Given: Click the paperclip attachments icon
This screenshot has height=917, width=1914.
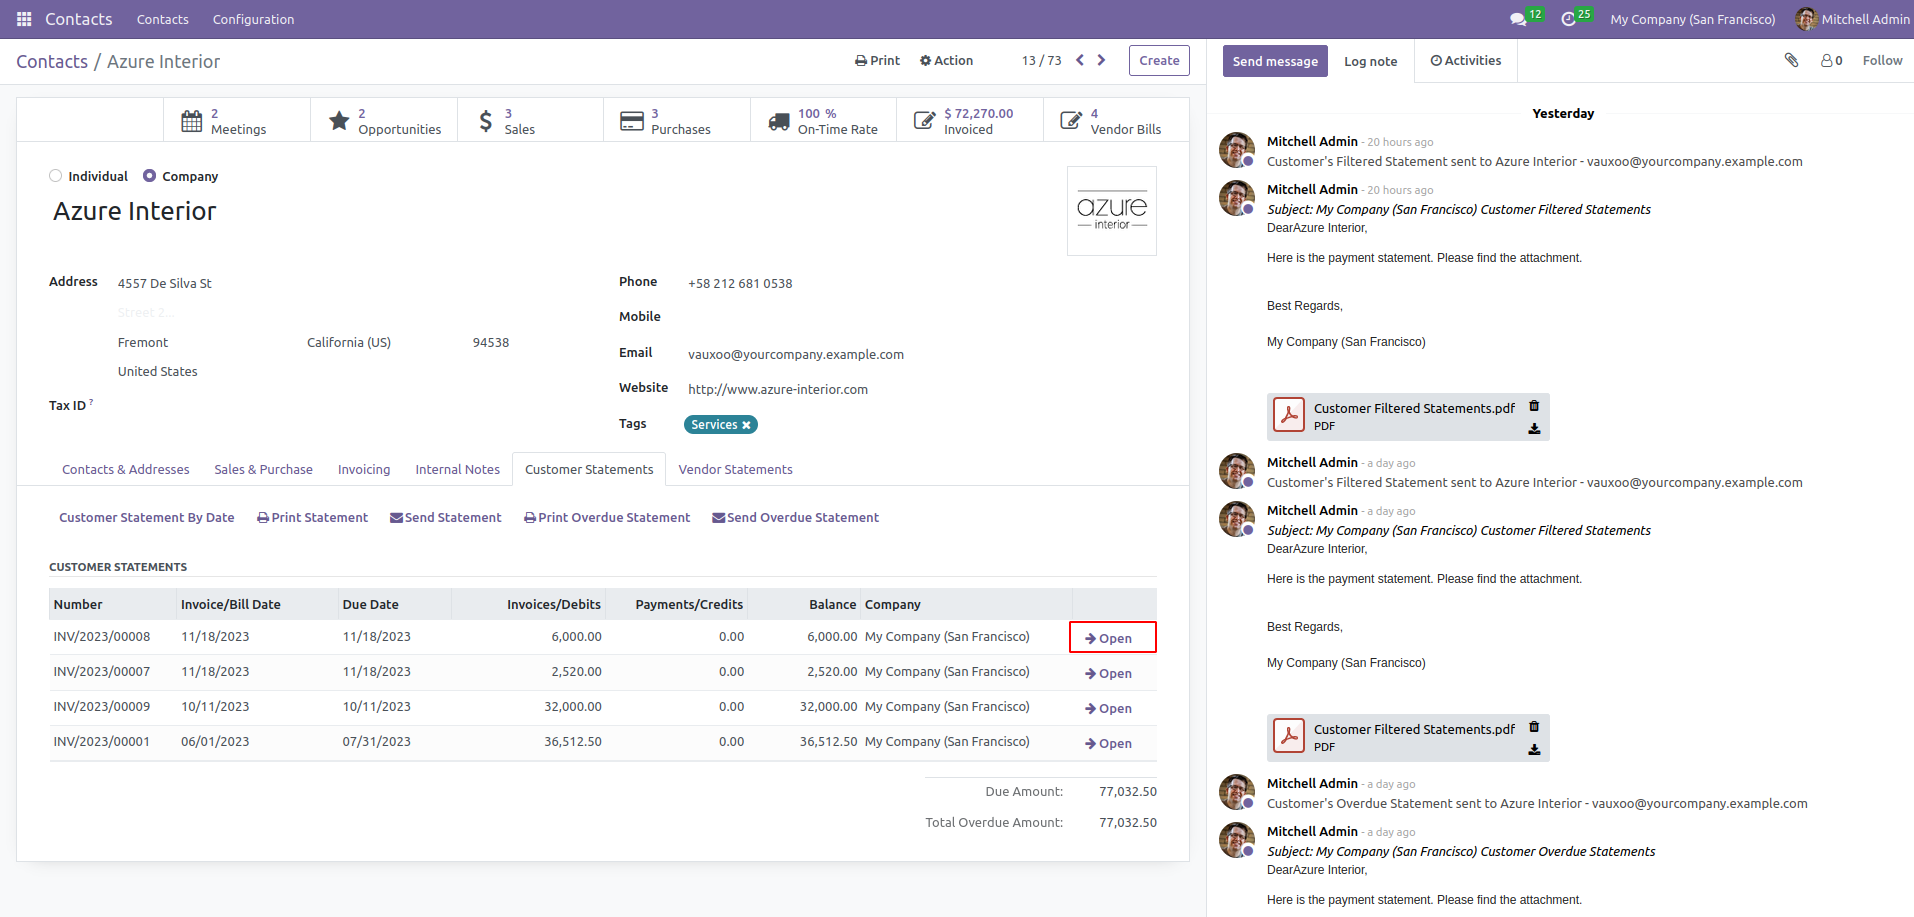Looking at the screenshot, I should tap(1791, 60).
